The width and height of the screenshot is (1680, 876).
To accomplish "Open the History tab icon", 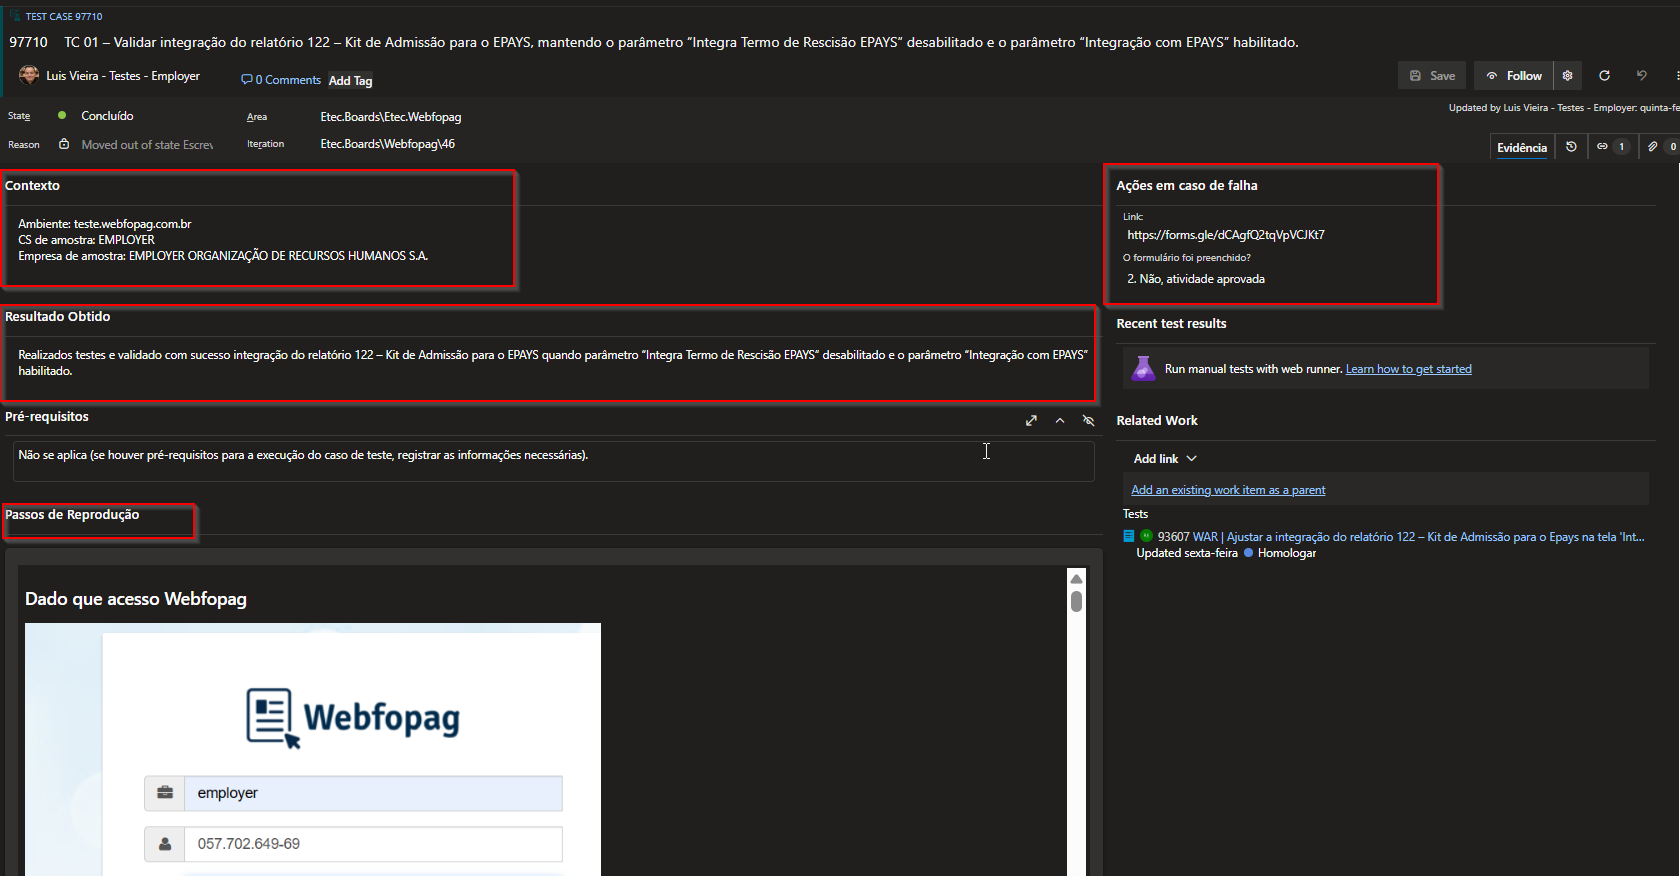I will pos(1571,147).
